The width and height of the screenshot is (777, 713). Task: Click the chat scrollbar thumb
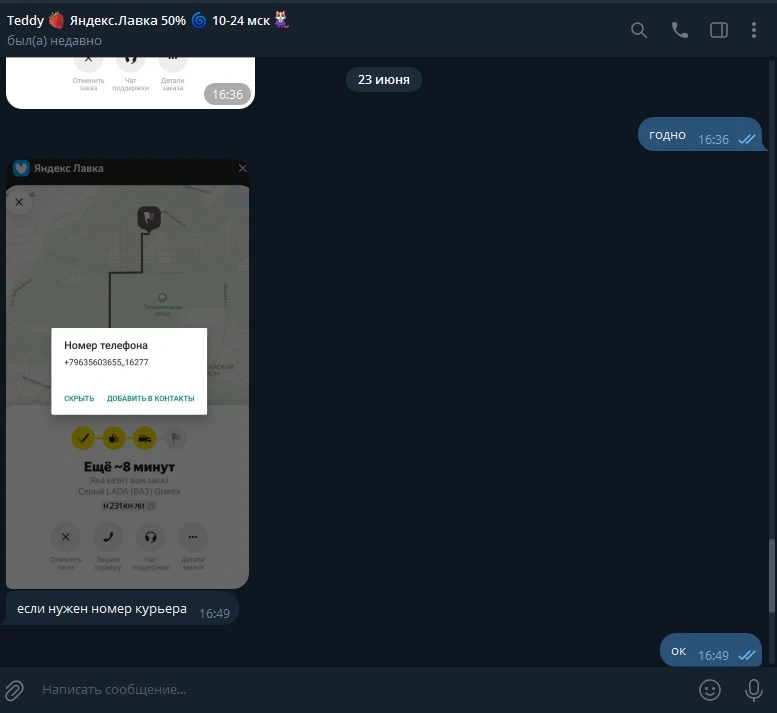(772, 576)
